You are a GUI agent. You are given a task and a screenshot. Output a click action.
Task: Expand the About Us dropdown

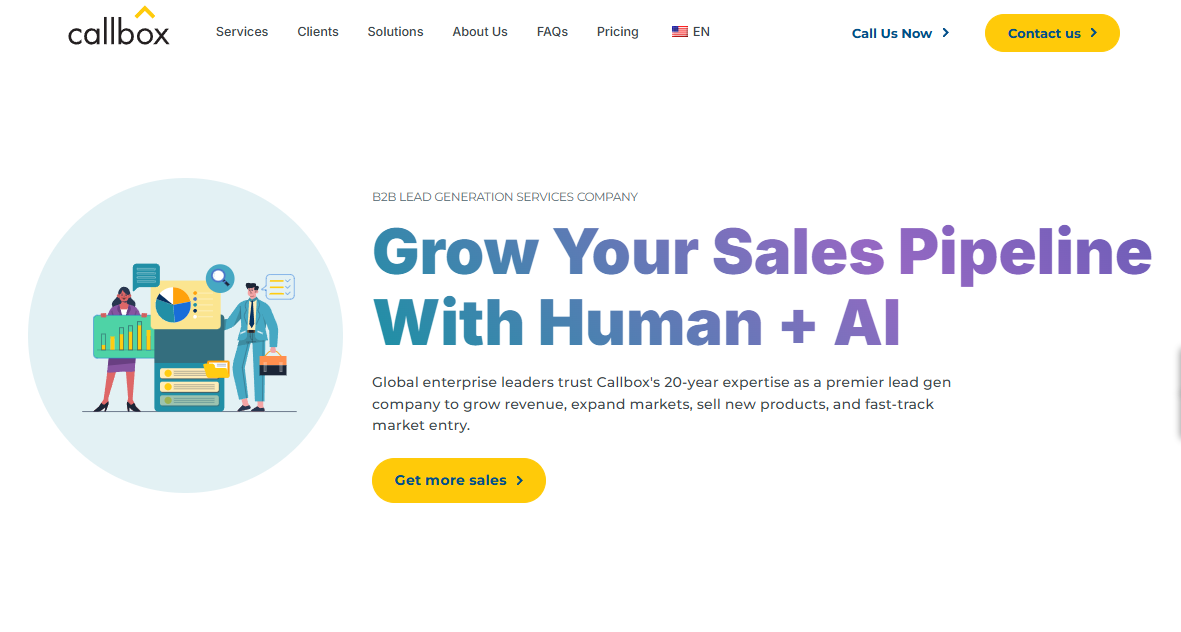(480, 32)
